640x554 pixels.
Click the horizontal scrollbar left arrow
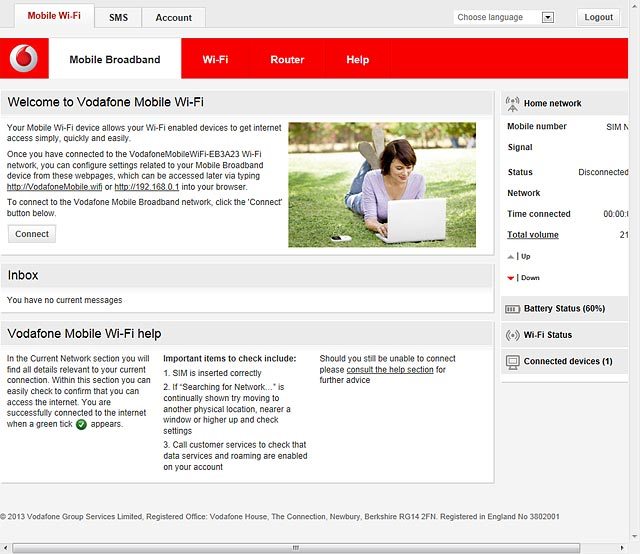5,547
